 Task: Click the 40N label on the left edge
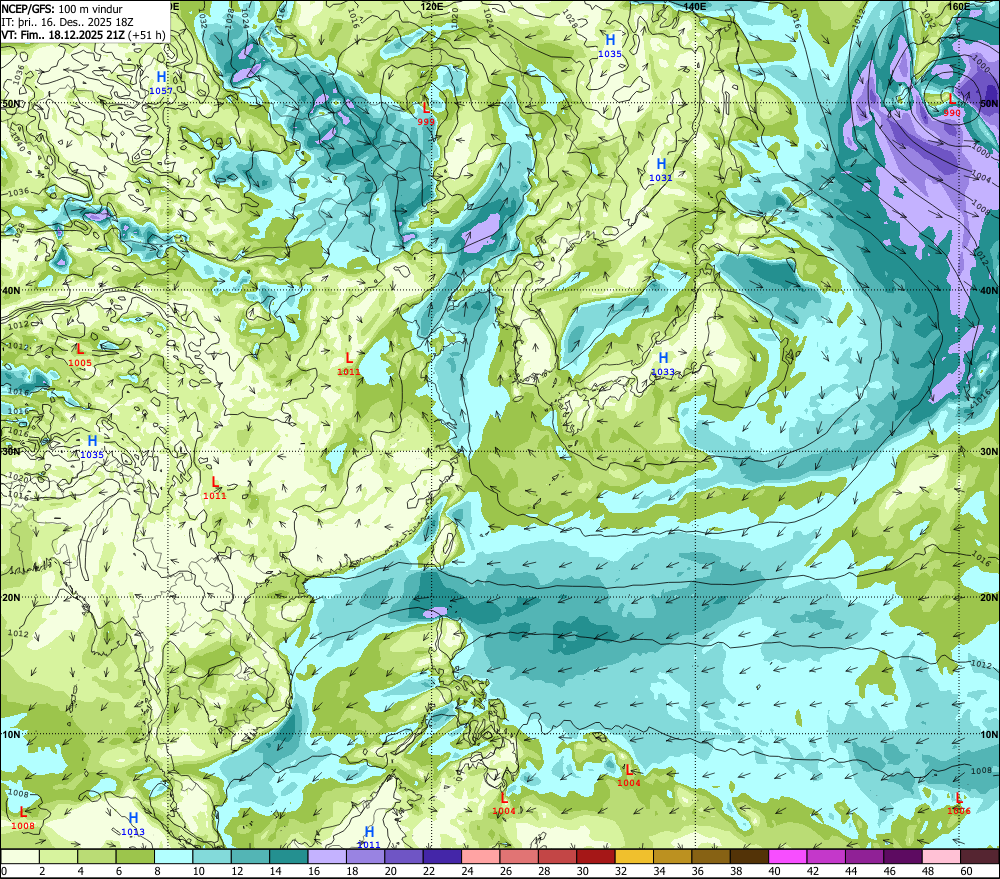coord(11,290)
